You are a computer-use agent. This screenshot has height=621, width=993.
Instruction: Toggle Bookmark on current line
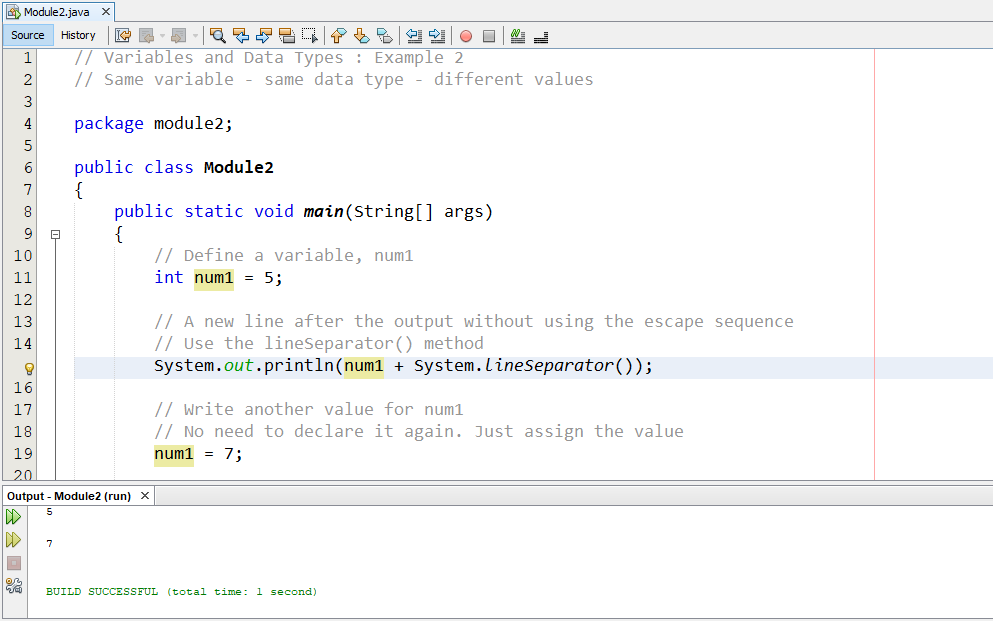click(384, 36)
